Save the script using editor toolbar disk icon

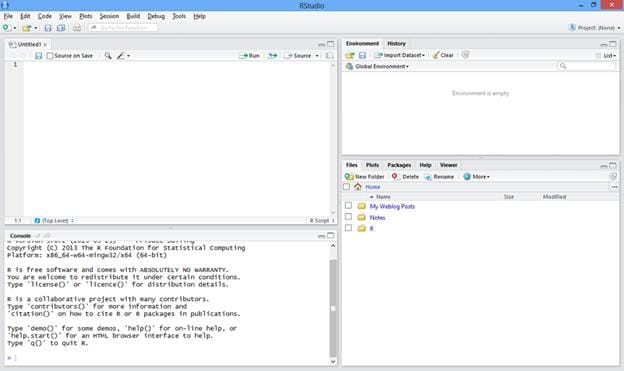coord(39,56)
